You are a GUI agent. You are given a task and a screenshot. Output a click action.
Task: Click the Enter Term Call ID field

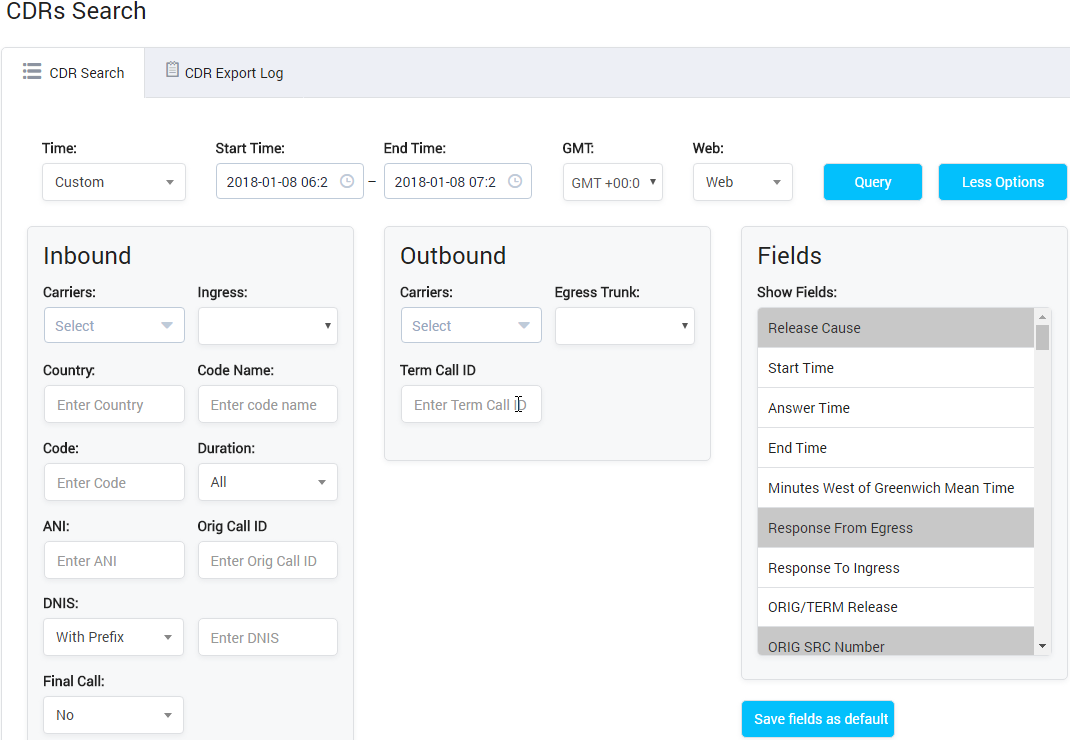[x=471, y=404]
